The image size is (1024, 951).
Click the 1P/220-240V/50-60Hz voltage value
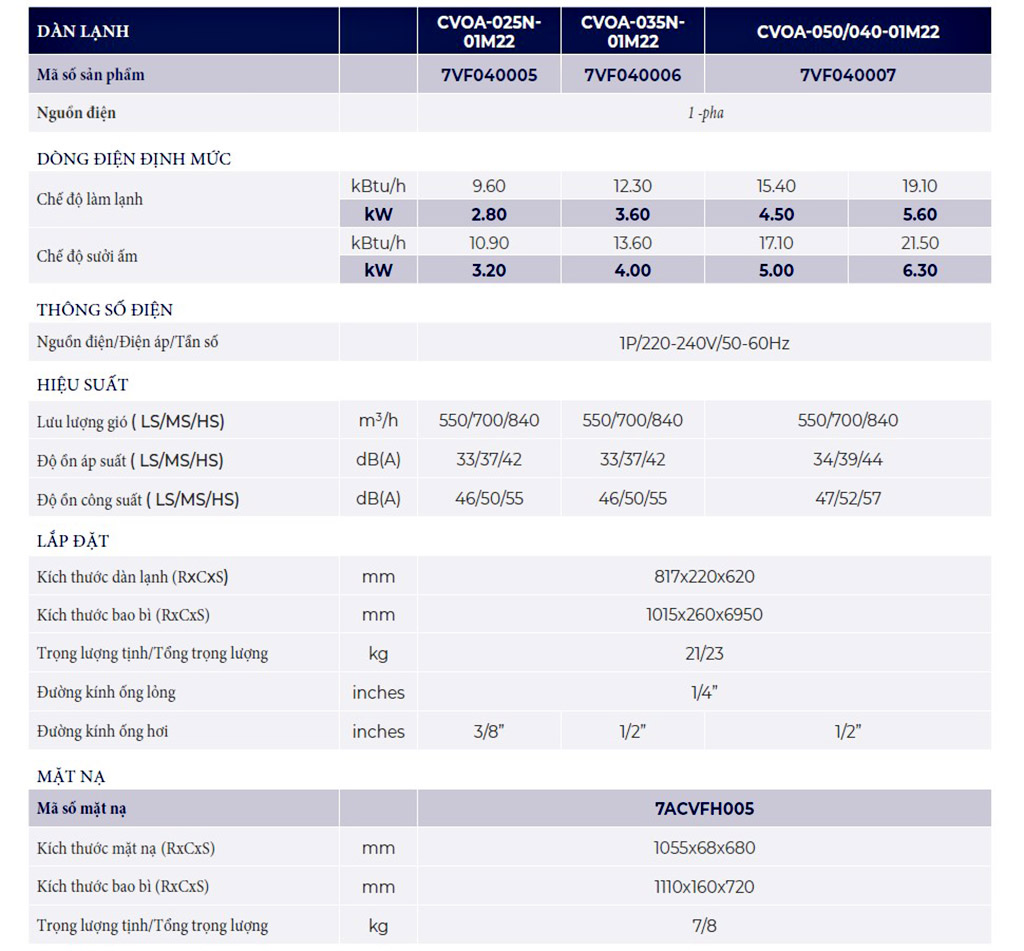[x=704, y=343]
